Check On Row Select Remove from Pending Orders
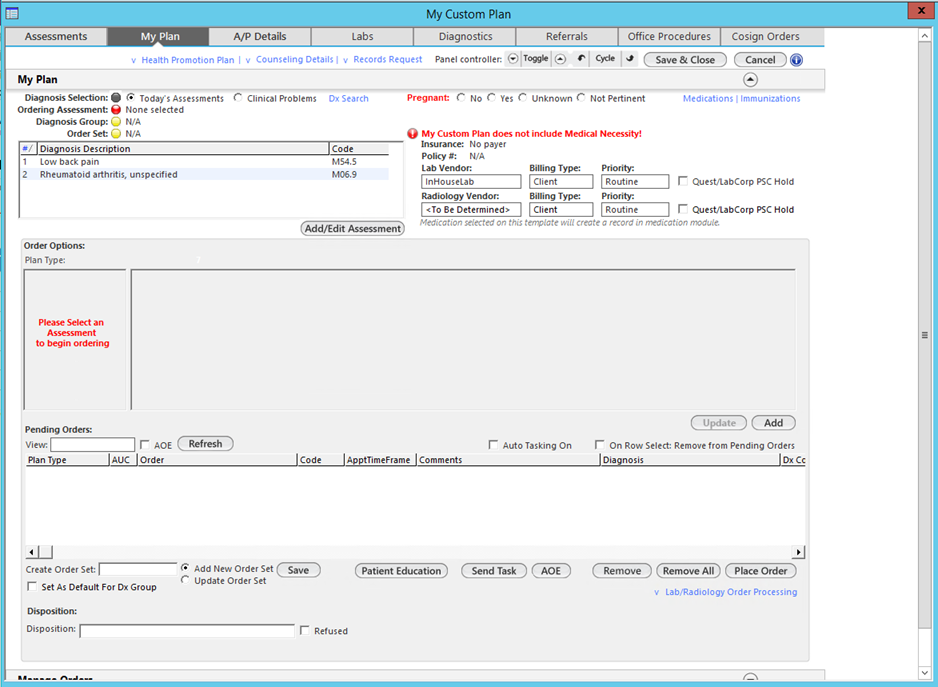The image size is (938, 687). point(599,445)
